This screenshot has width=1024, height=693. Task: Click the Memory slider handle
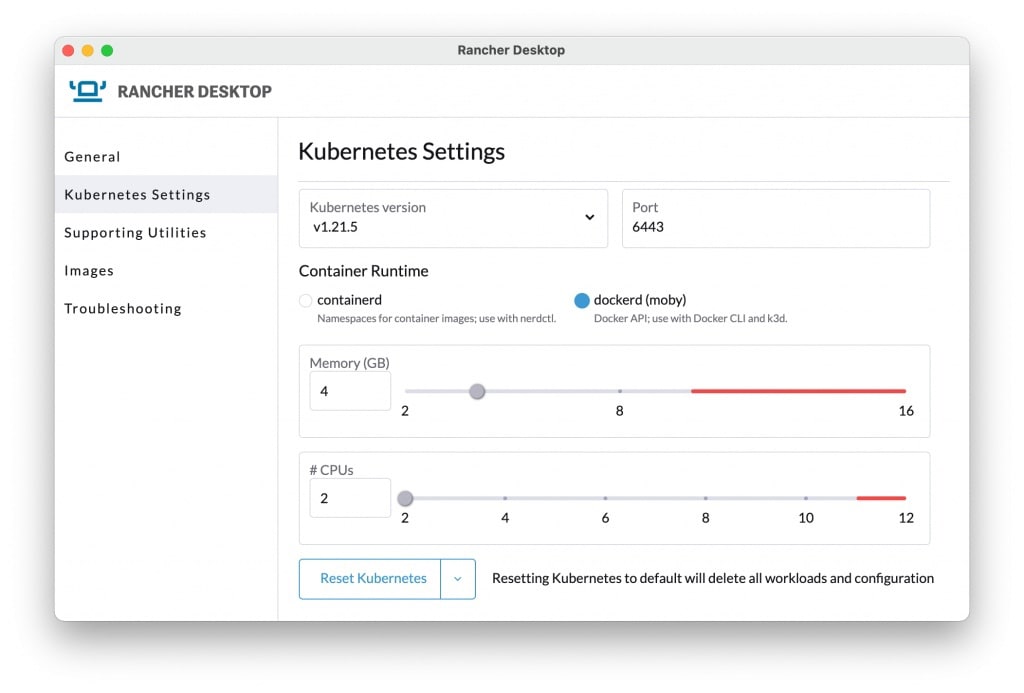tap(477, 391)
